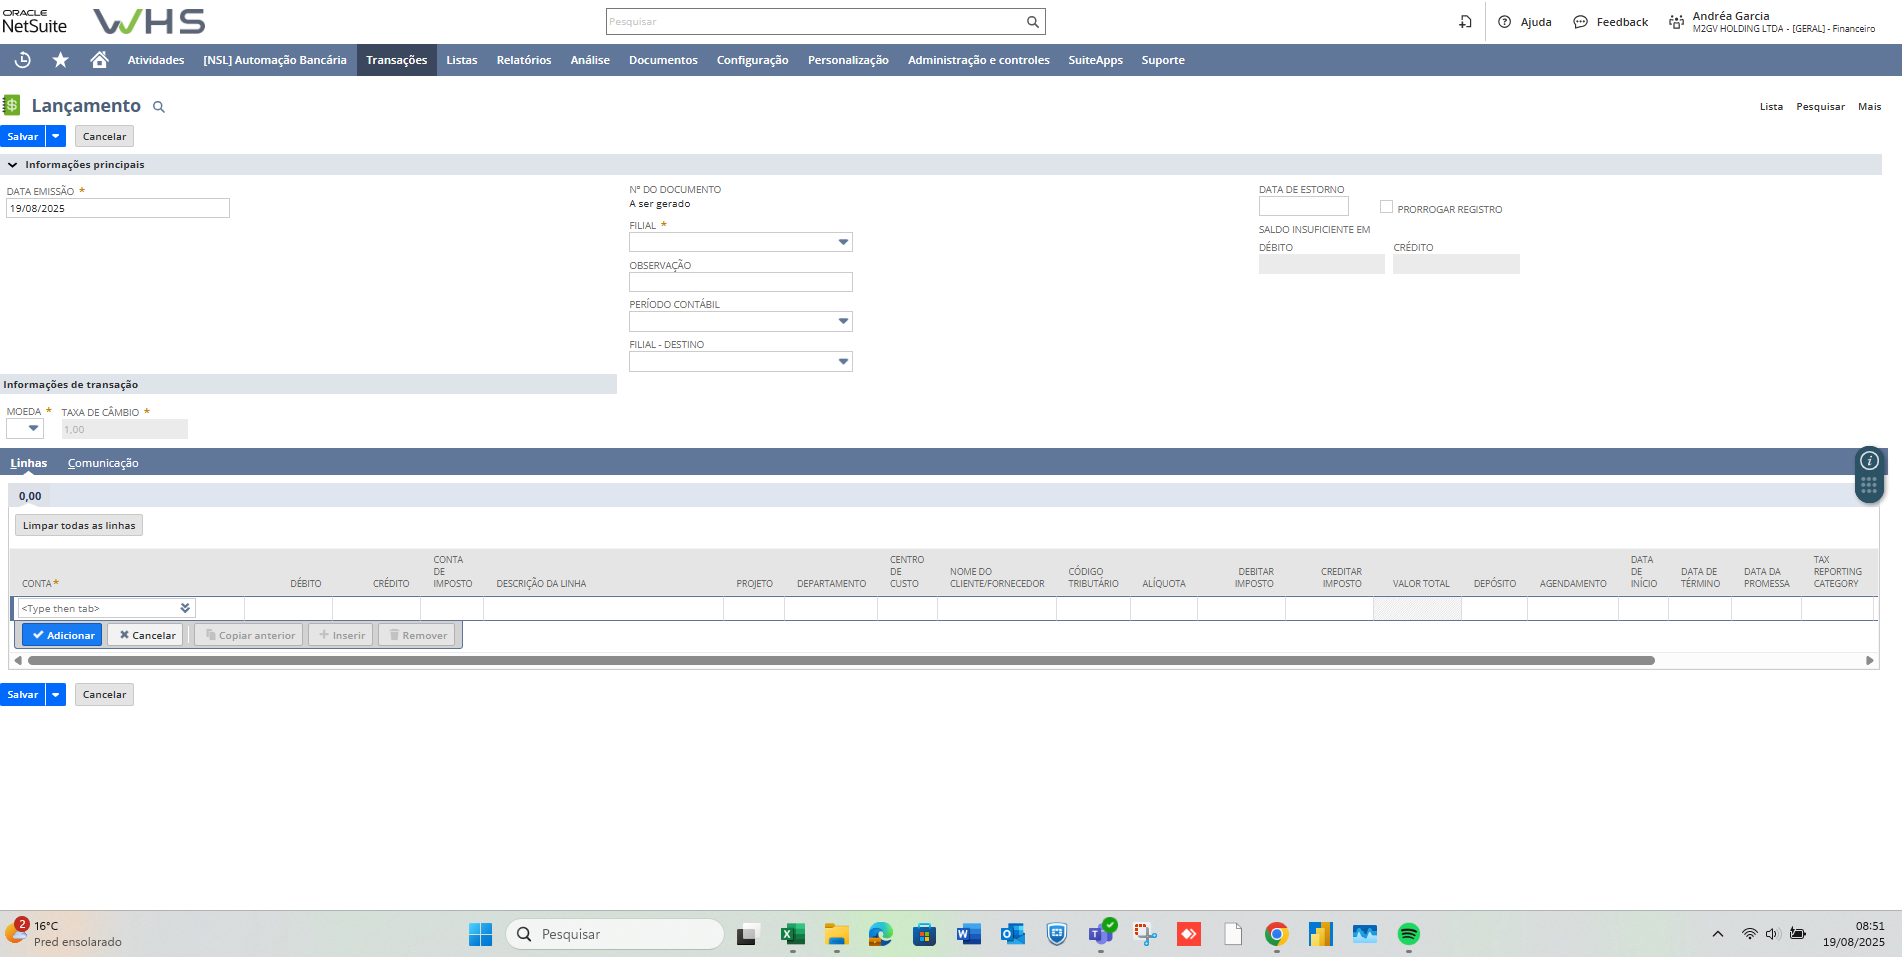Click the magnifier in global search box

(x=1032, y=22)
